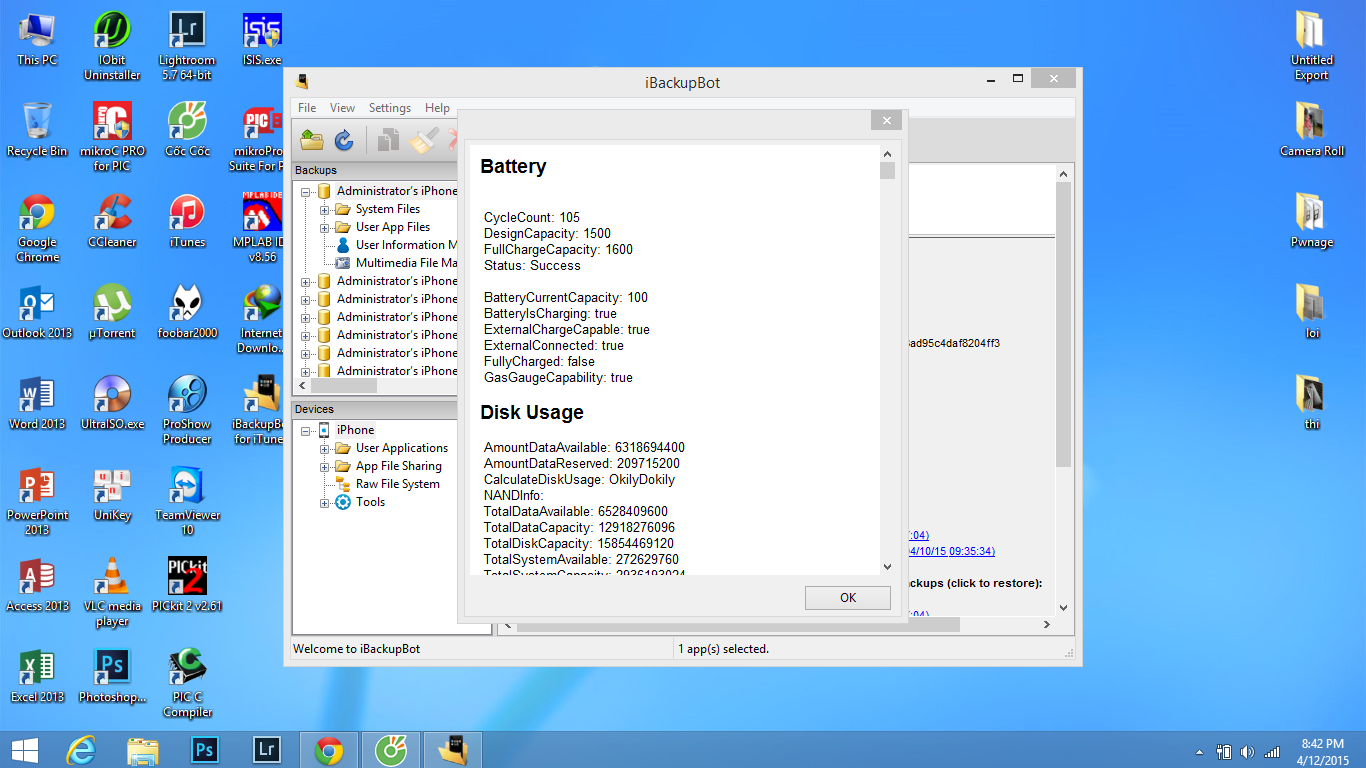
Task: Expand the System Files tree node
Action: pyautogui.click(x=325, y=209)
